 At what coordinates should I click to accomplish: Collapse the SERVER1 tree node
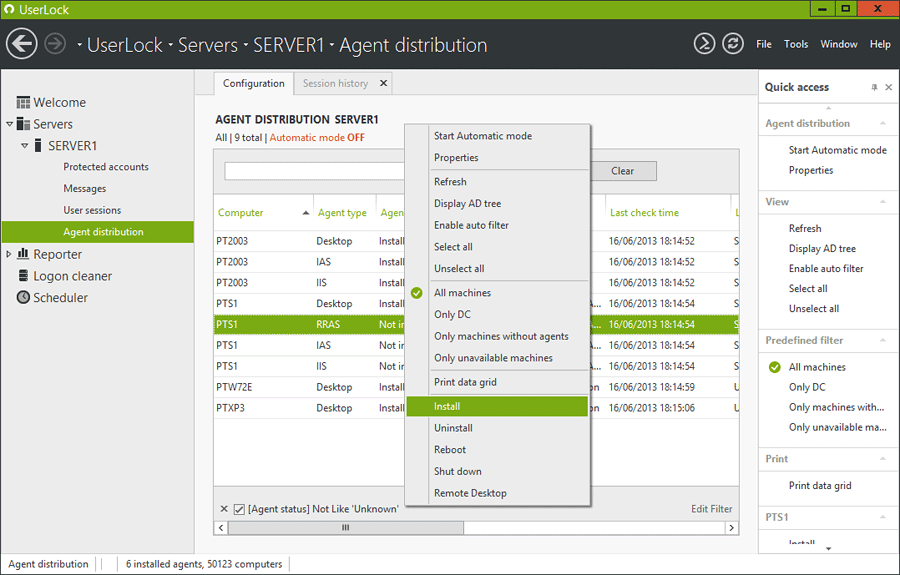tap(25, 146)
